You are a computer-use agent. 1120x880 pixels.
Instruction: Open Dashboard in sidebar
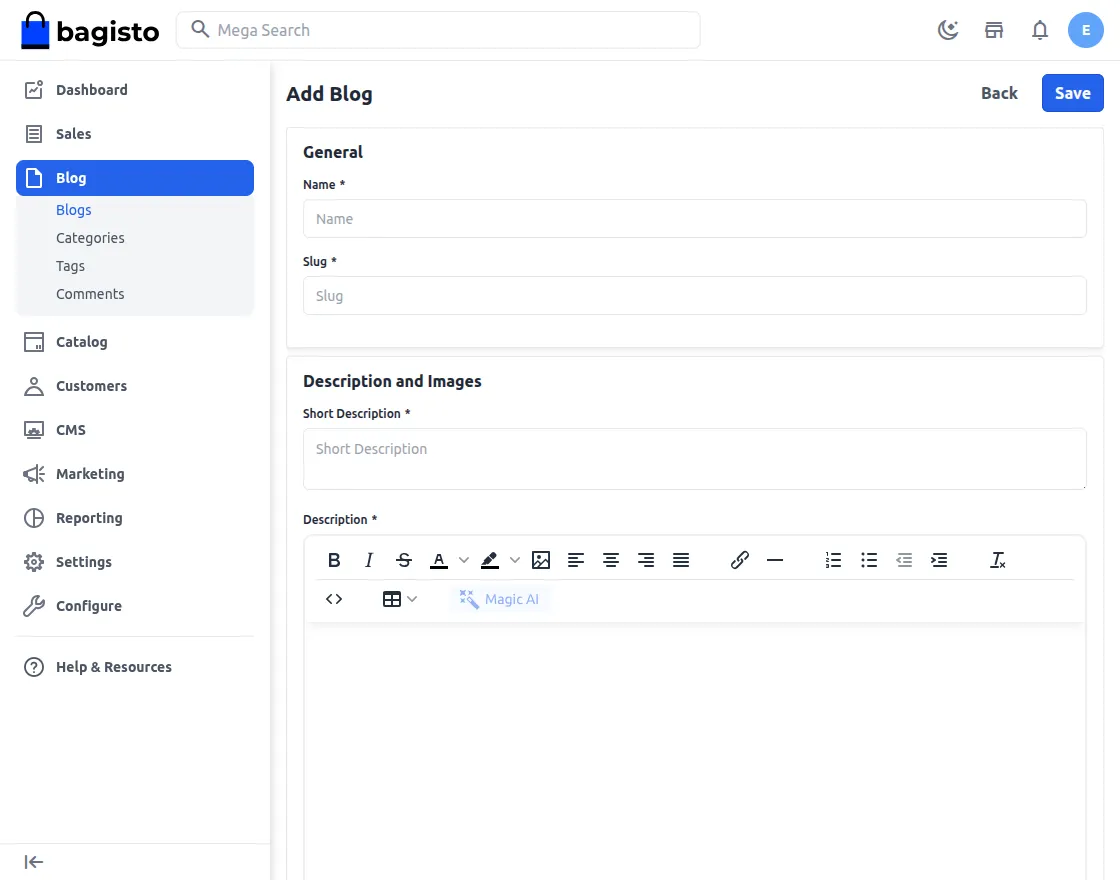pyautogui.click(x=134, y=90)
